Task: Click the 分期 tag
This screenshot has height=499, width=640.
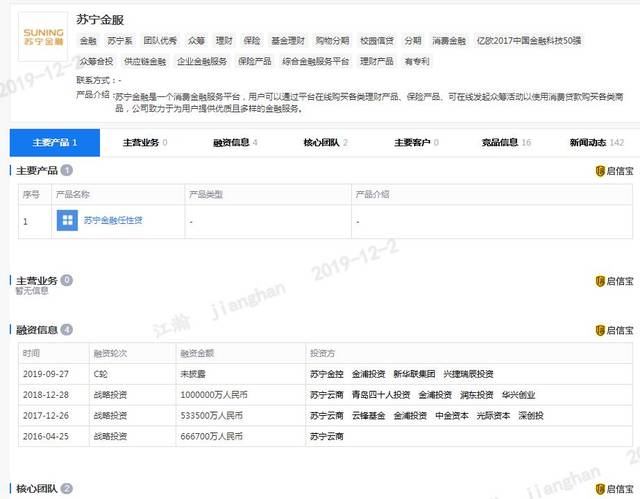Action: click(413, 41)
